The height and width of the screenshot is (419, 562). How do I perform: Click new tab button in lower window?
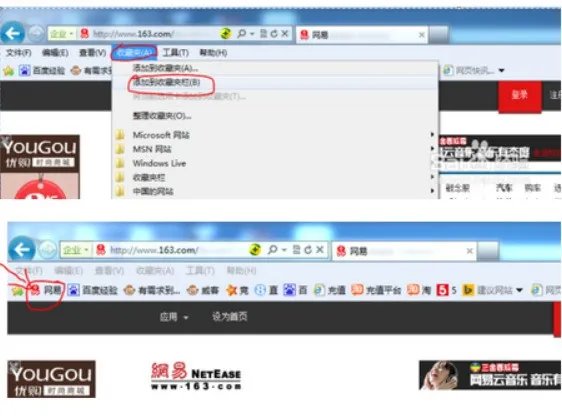coord(488,251)
